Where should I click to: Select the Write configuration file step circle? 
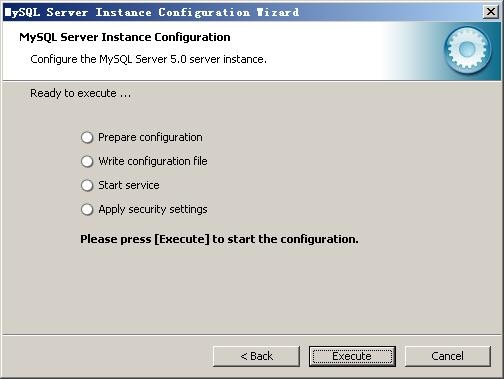(x=87, y=161)
